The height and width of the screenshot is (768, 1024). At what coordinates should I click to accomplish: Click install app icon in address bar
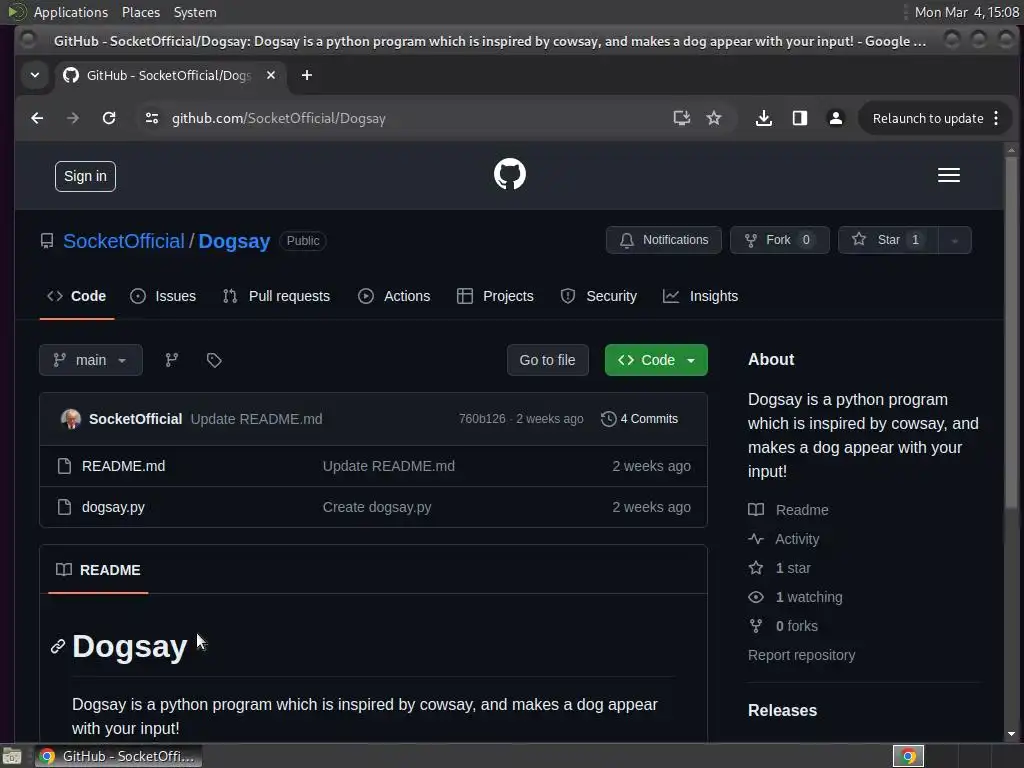click(x=681, y=118)
